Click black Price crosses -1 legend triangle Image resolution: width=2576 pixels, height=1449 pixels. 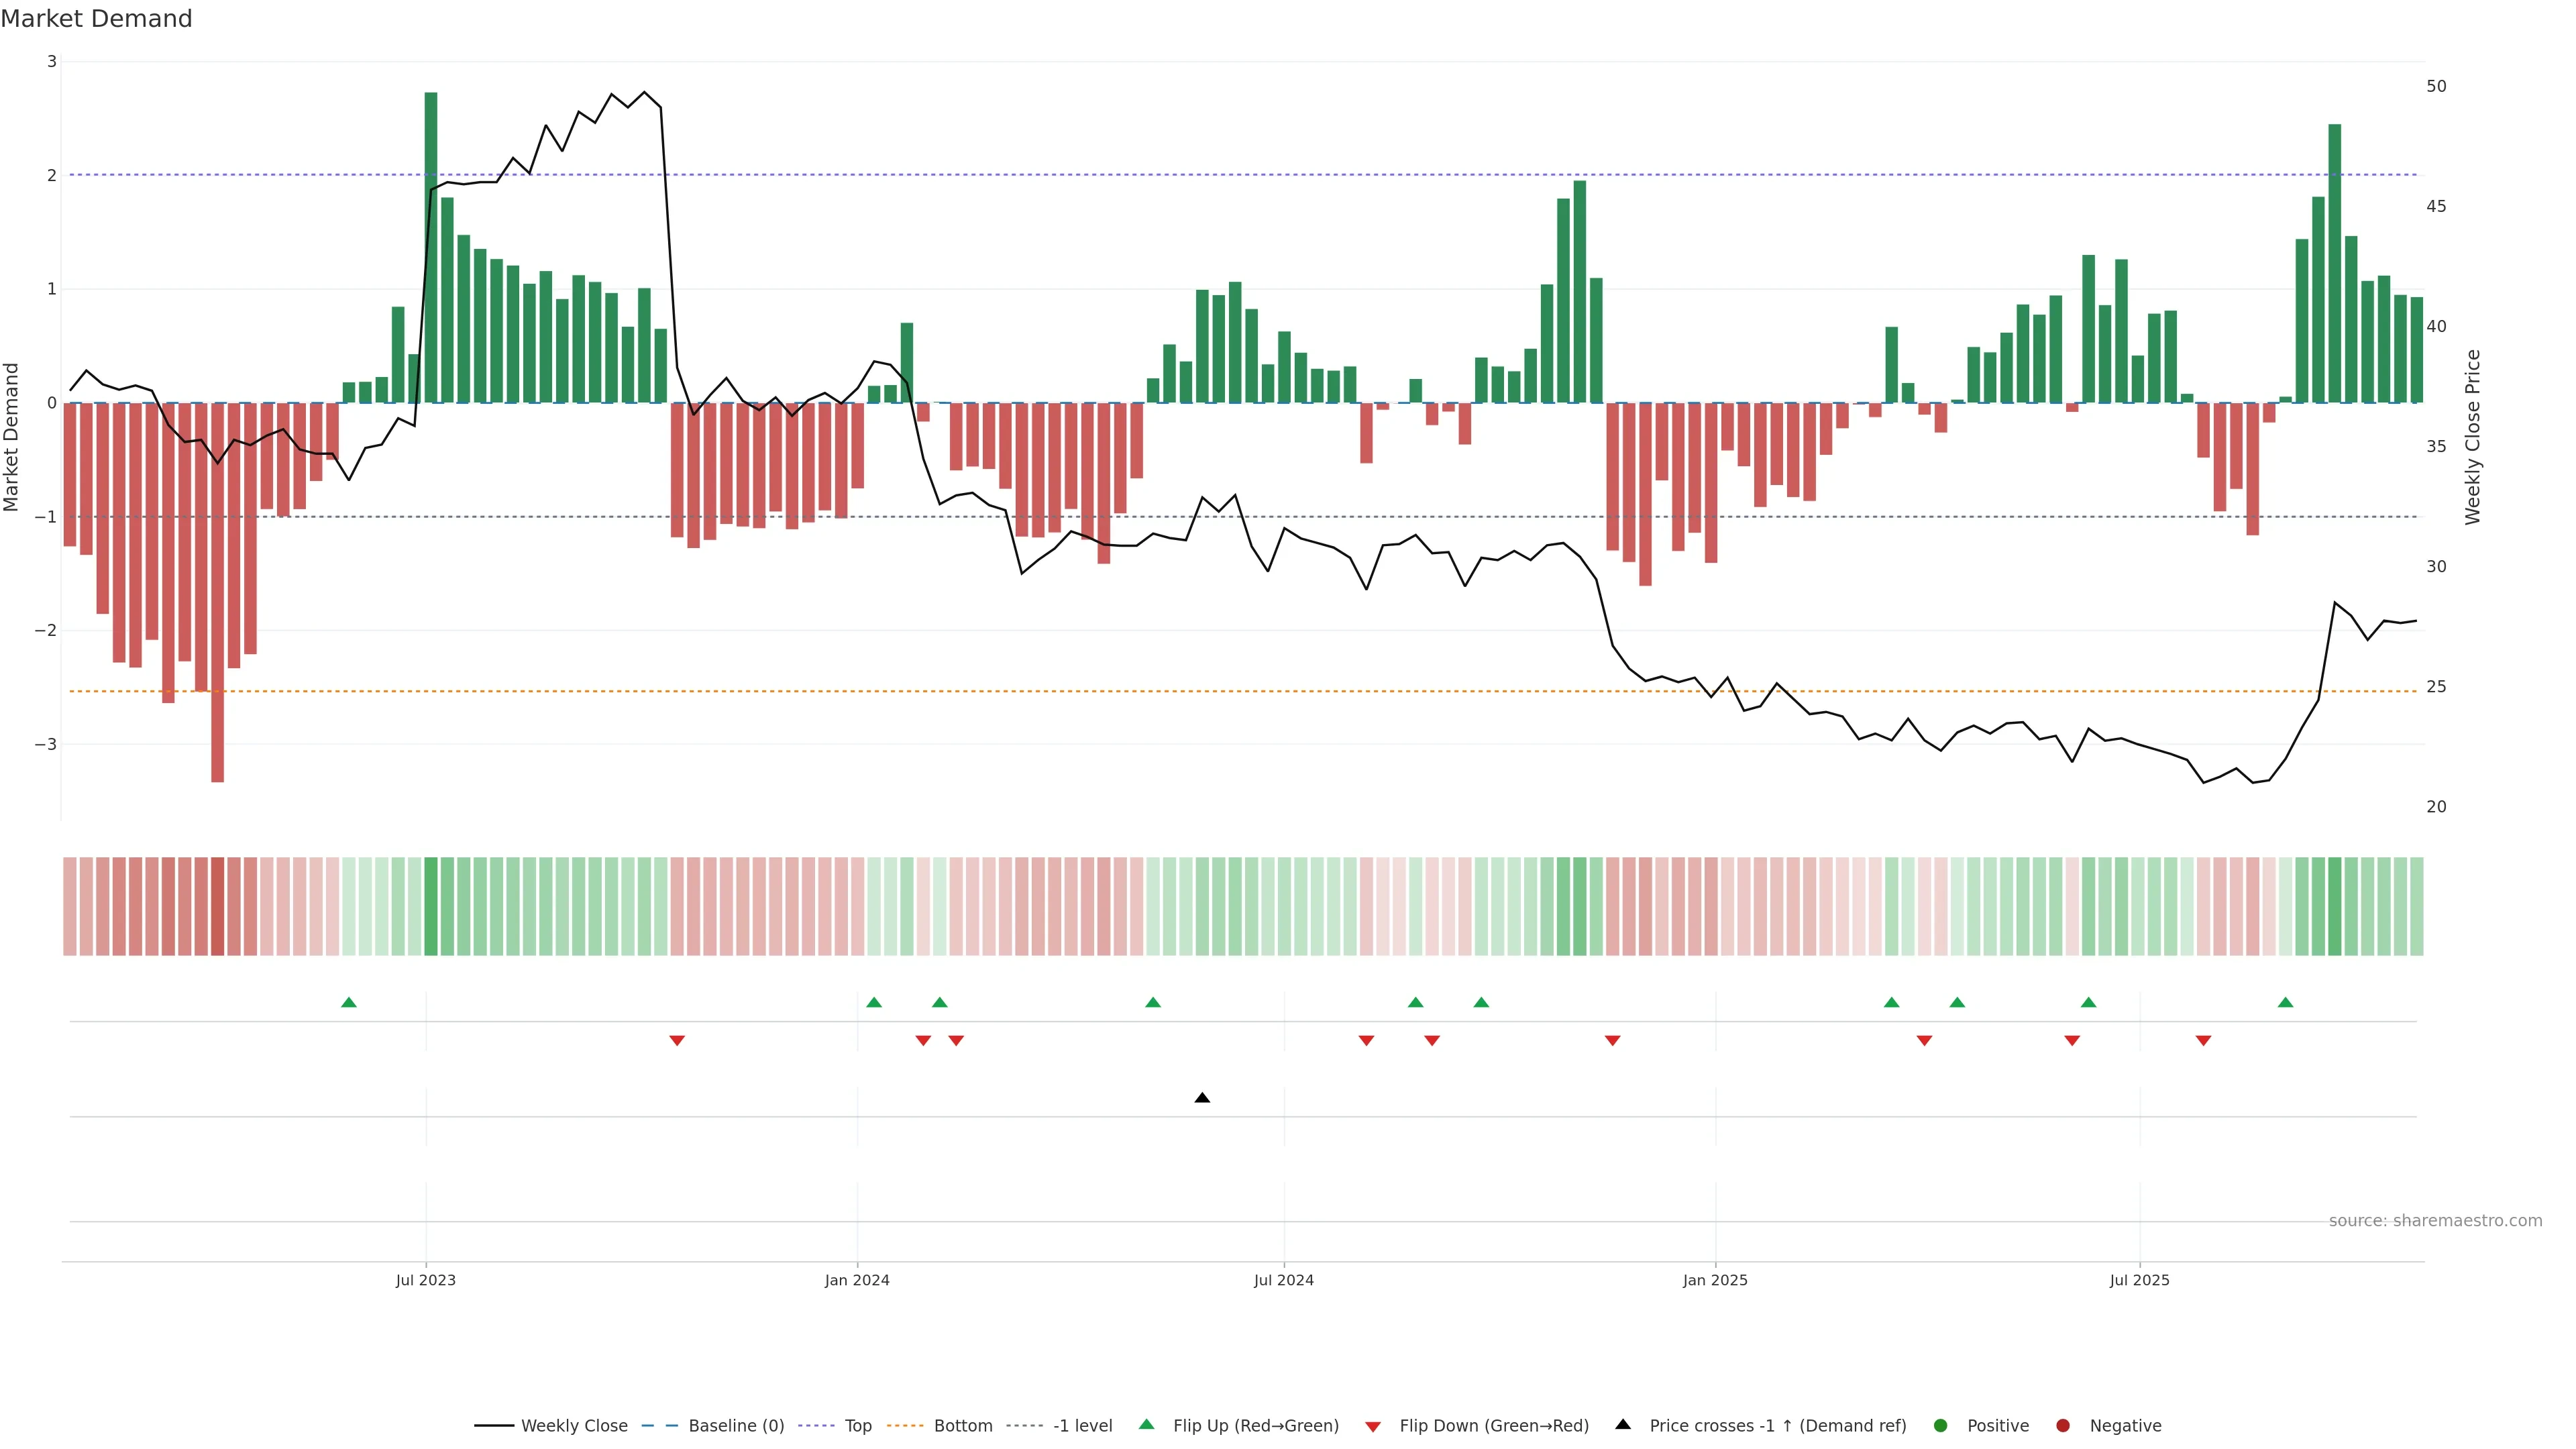tap(1623, 1424)
